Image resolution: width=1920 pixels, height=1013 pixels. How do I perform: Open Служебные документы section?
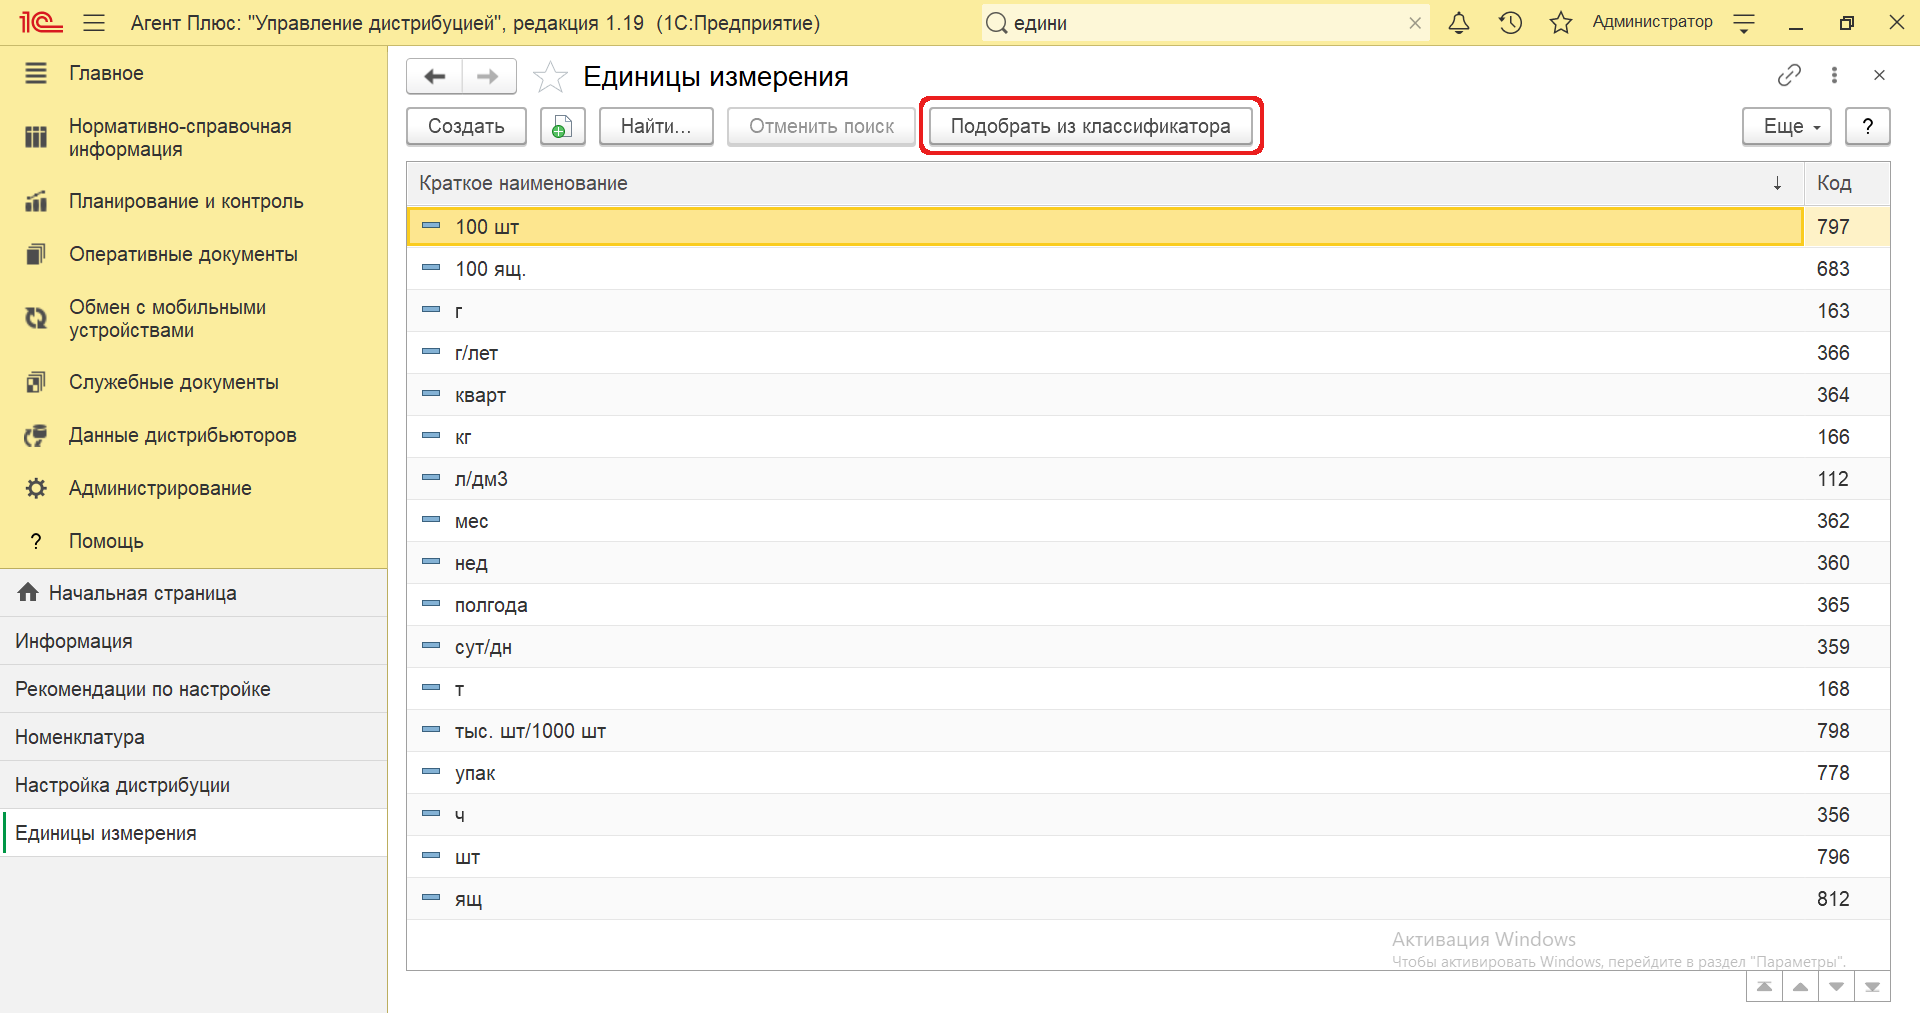(193, 382)
